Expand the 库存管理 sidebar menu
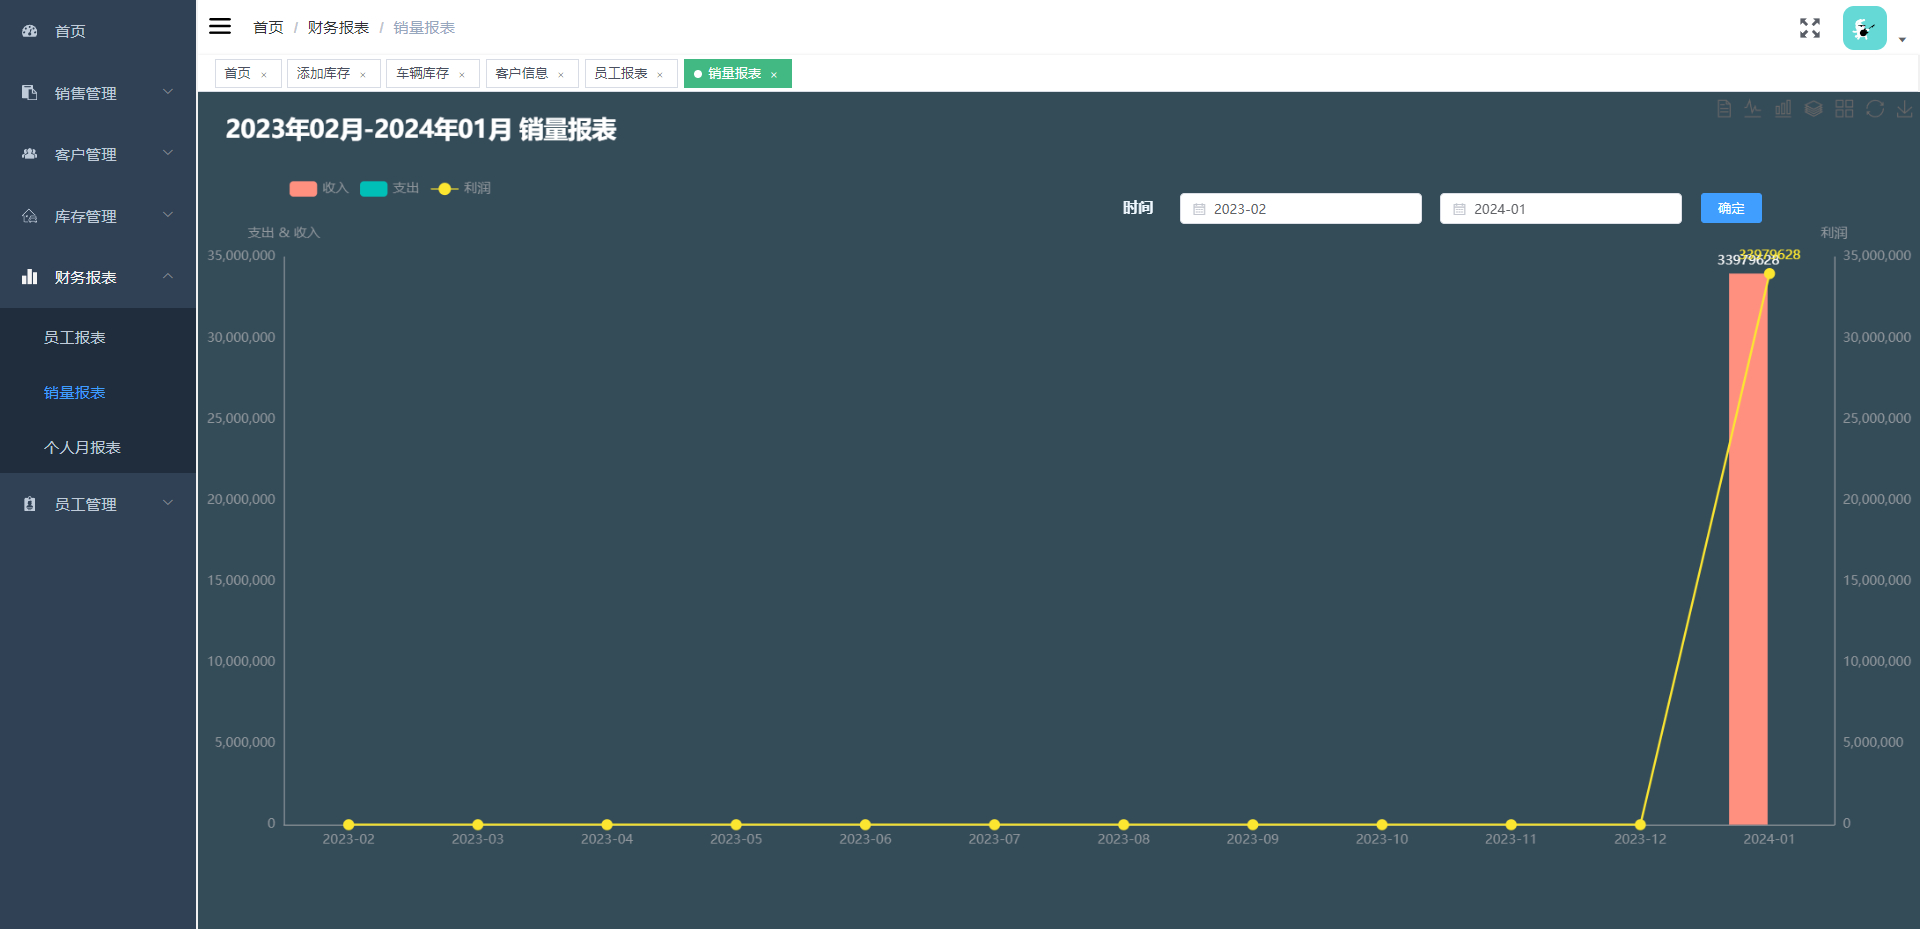Screen dimensions: 1920x929 [x=98, y=216]
